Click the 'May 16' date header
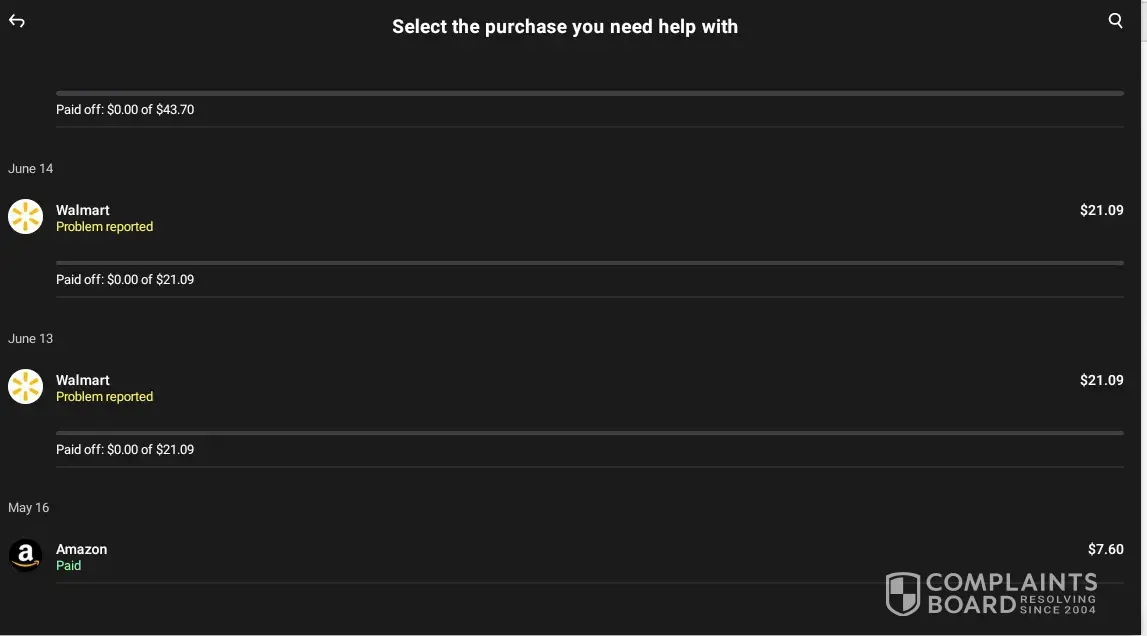 tap(28, 508)
